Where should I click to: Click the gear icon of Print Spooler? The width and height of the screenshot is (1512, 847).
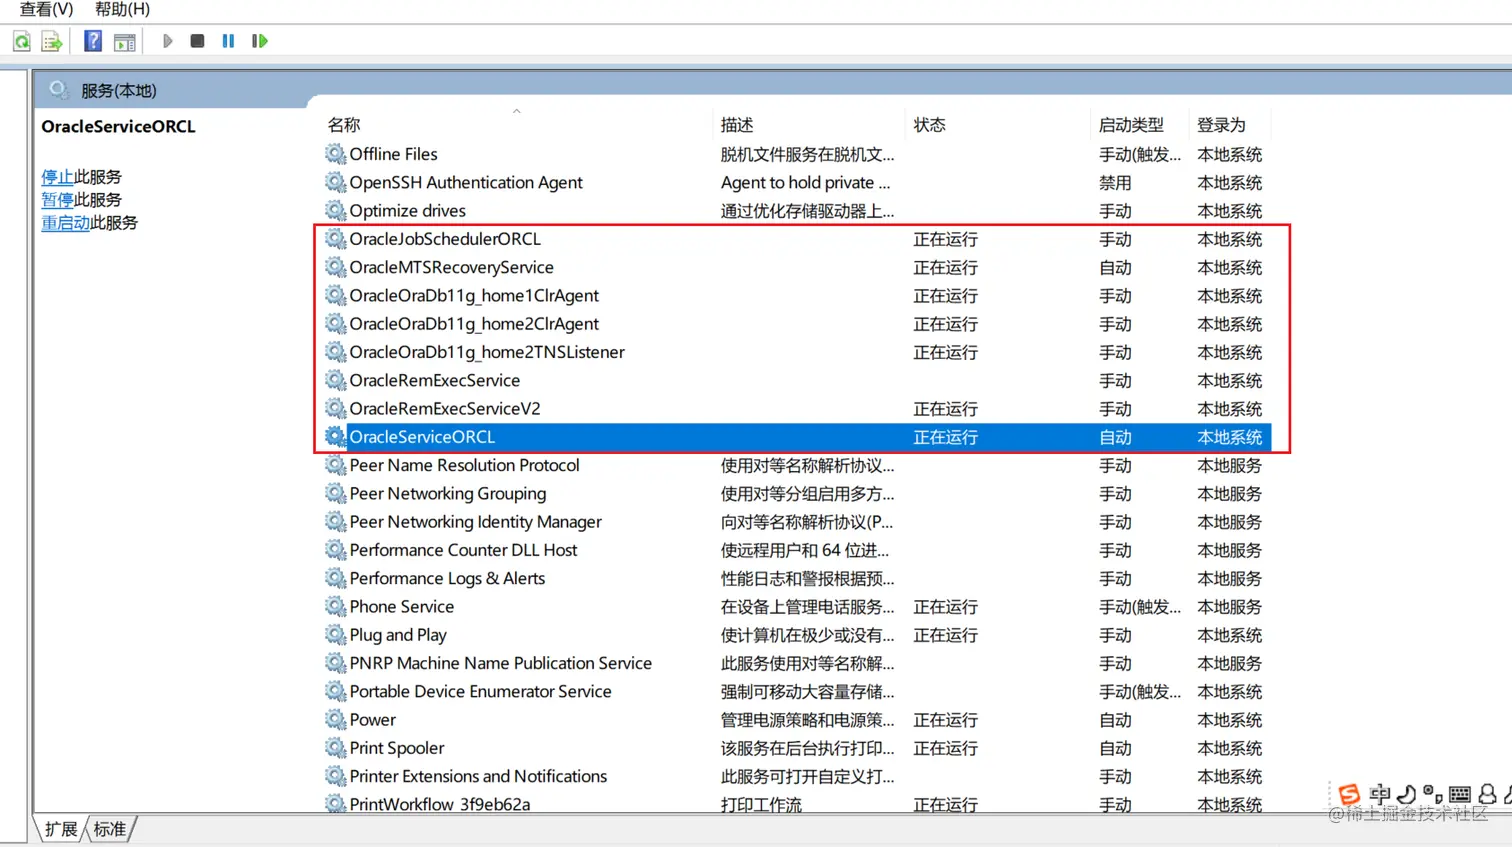[x=335, y=748]
